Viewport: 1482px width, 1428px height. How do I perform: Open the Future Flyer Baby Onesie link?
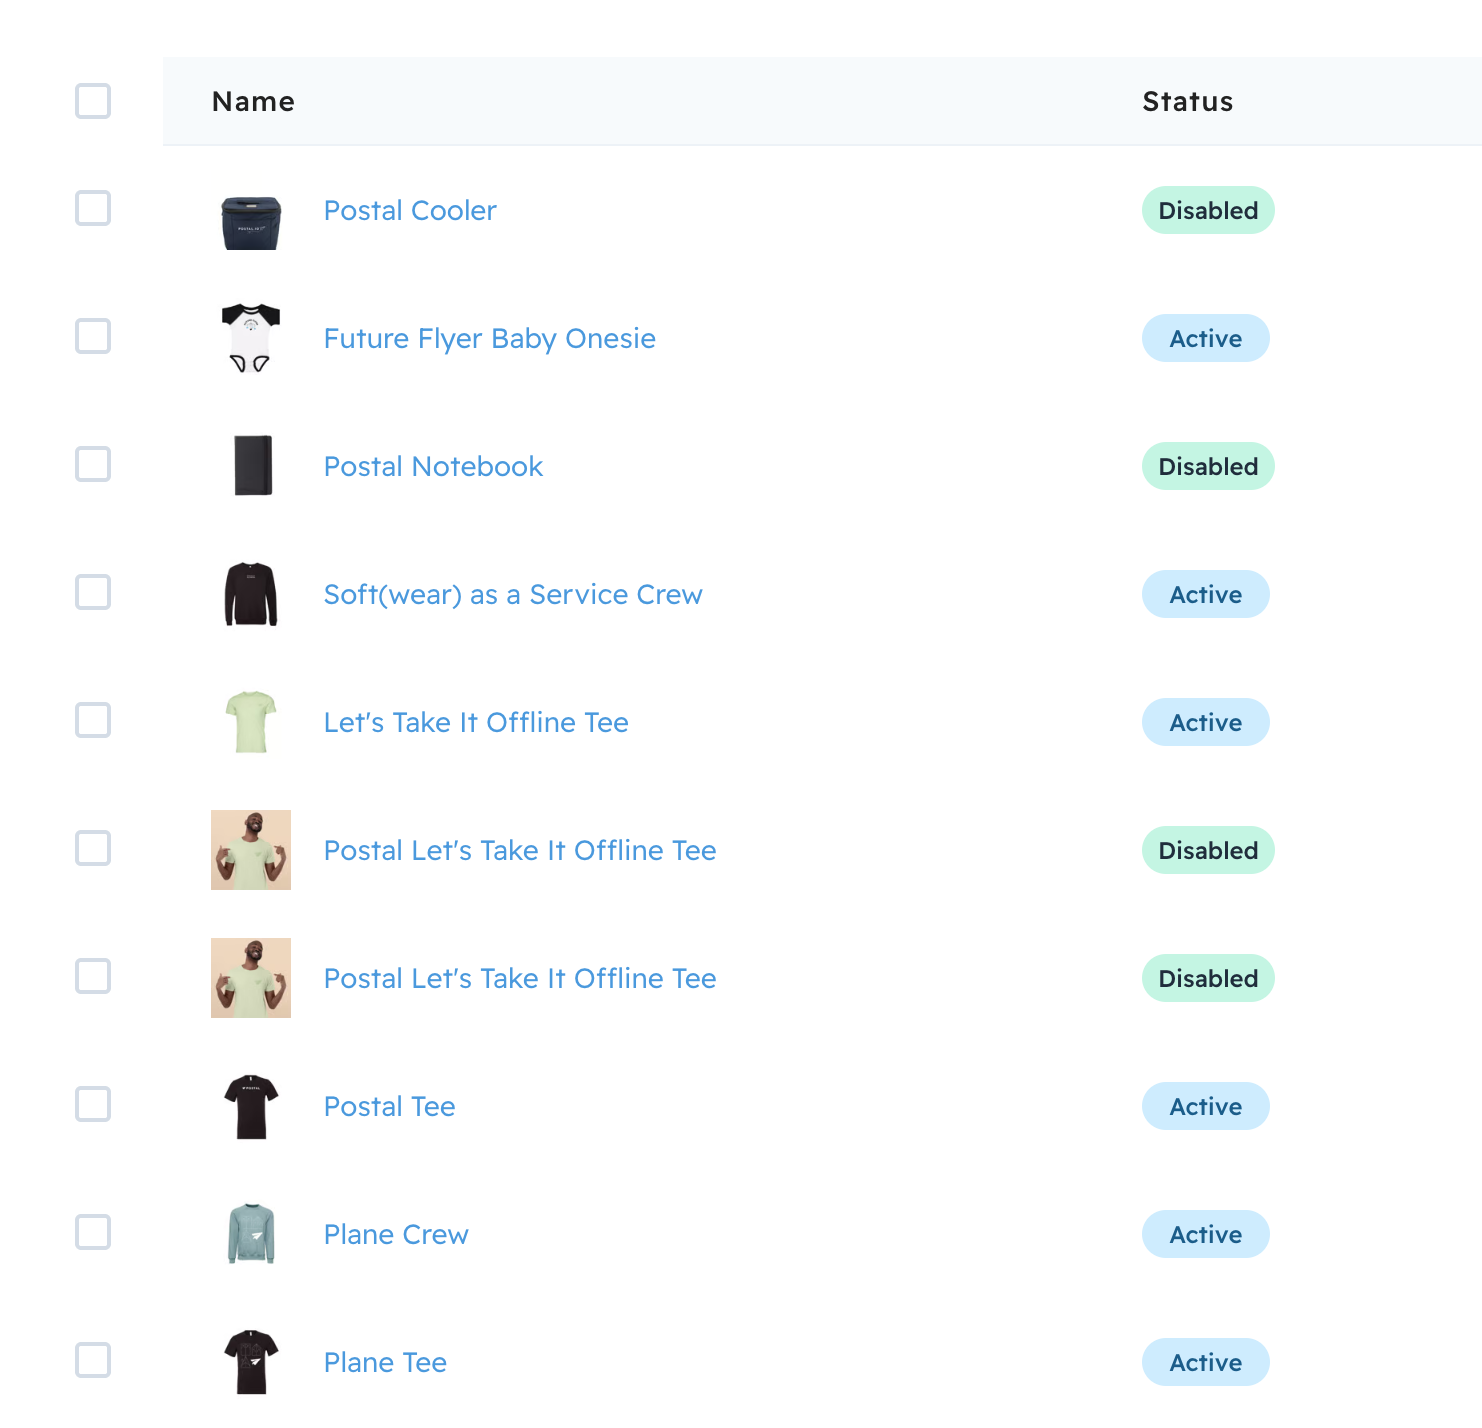pos(490,339)
